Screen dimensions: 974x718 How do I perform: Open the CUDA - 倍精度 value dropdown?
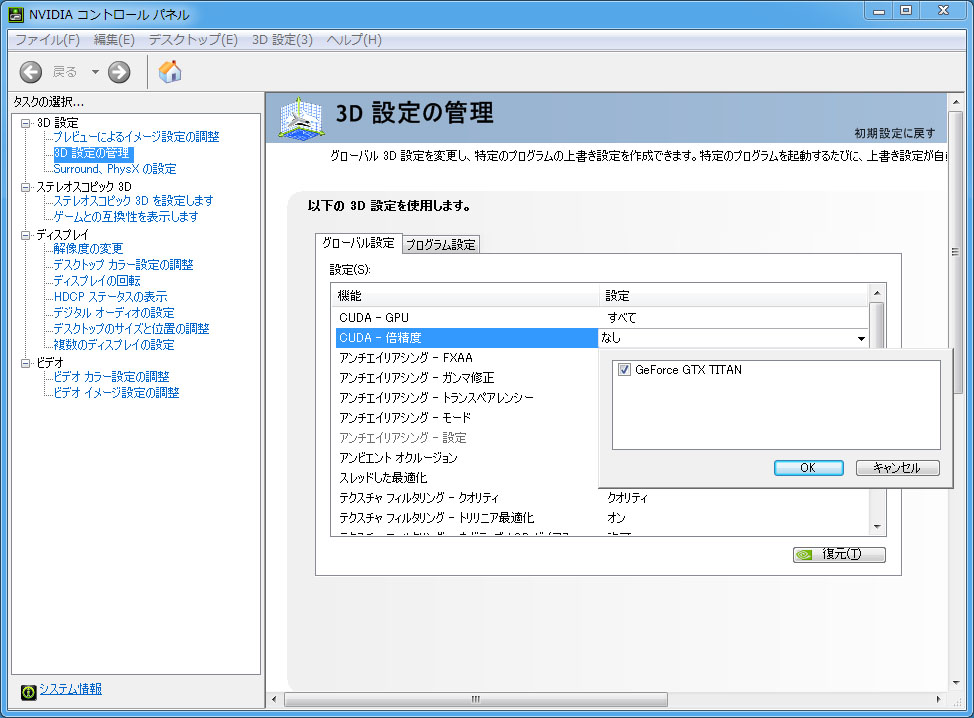pos(861,339)
